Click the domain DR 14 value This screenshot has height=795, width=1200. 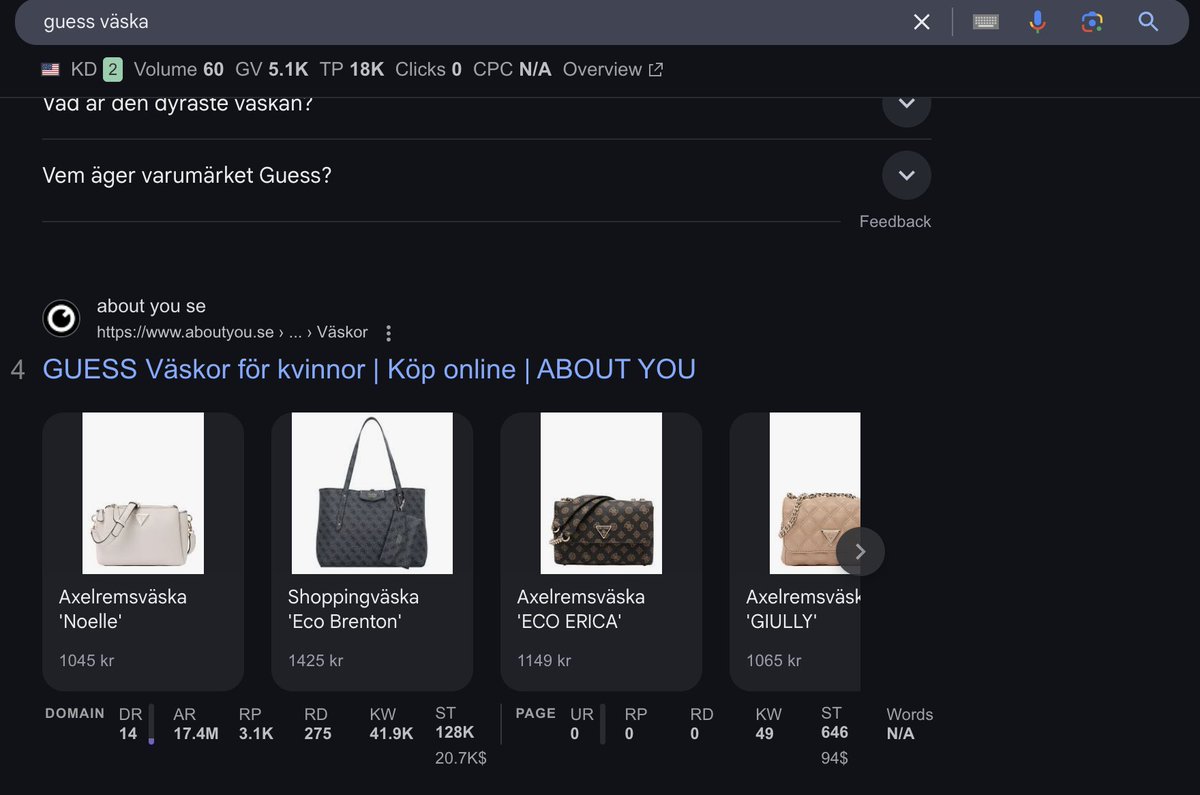(128, 734)
